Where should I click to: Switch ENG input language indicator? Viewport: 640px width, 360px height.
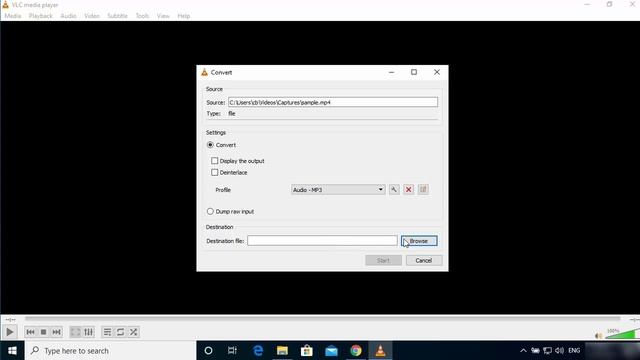(x=574, y=351)
